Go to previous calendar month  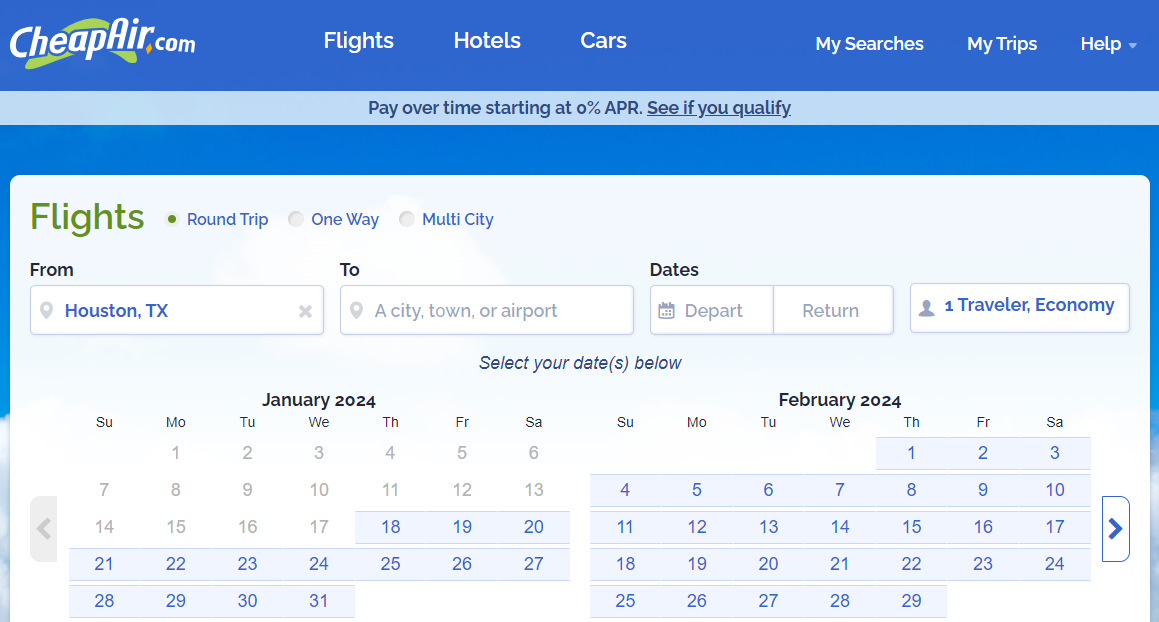point(44,528)
